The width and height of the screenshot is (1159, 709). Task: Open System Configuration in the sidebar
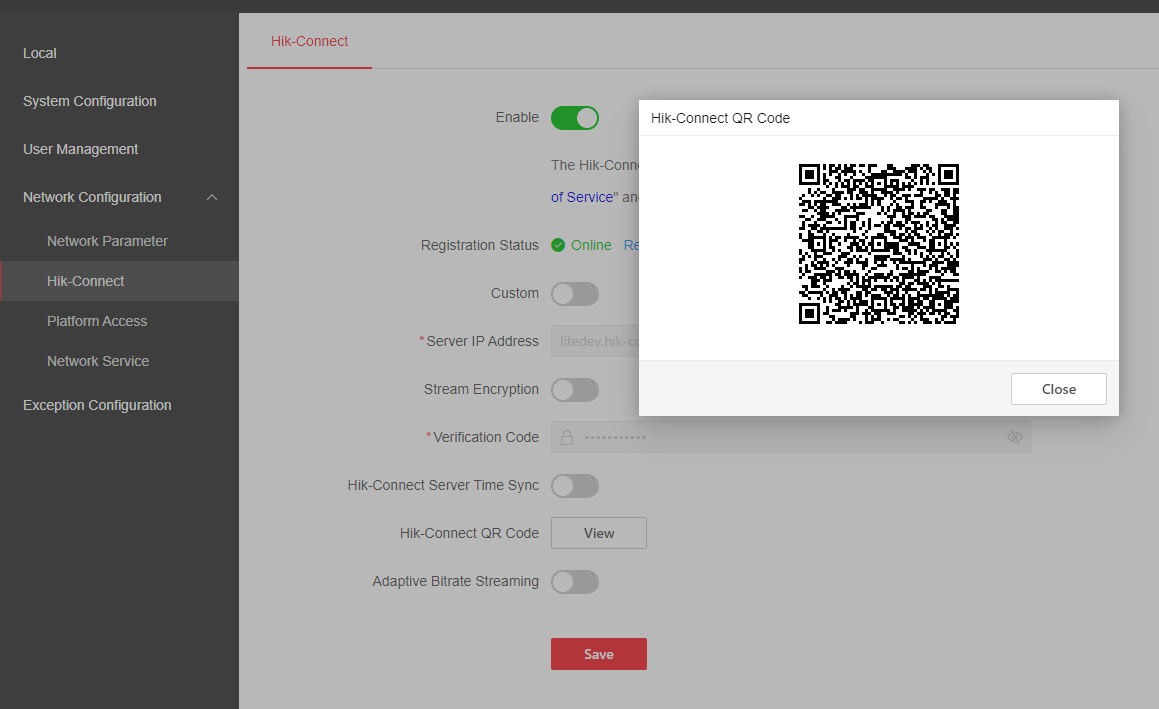[x=90, y=101]
